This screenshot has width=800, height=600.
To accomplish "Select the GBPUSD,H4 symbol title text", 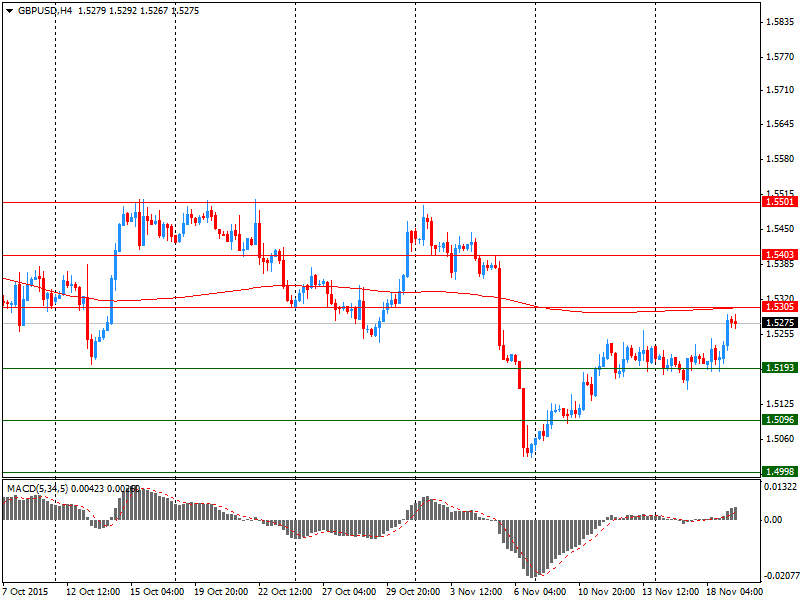I will click(45, 11).
